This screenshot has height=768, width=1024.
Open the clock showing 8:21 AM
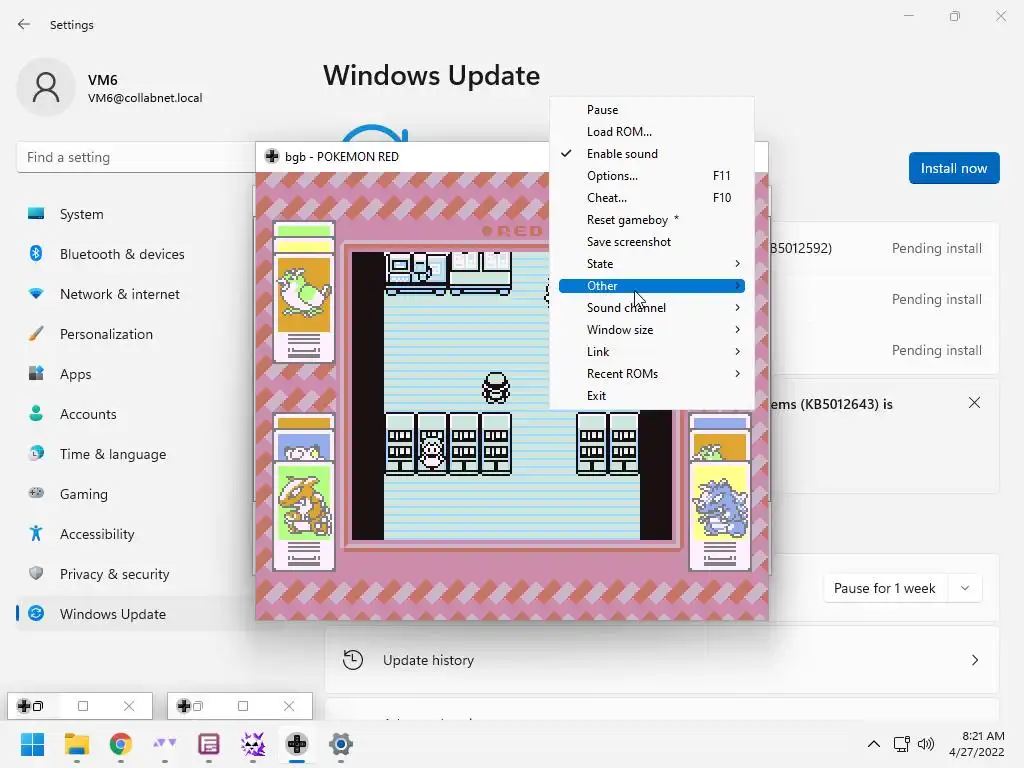click(976, 744)
